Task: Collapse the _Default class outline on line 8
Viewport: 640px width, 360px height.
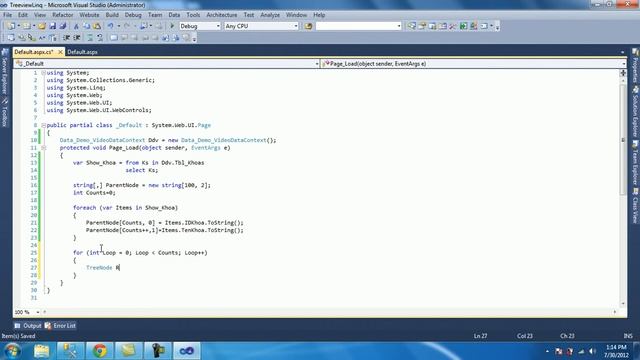Action: [x=43, y=125]
